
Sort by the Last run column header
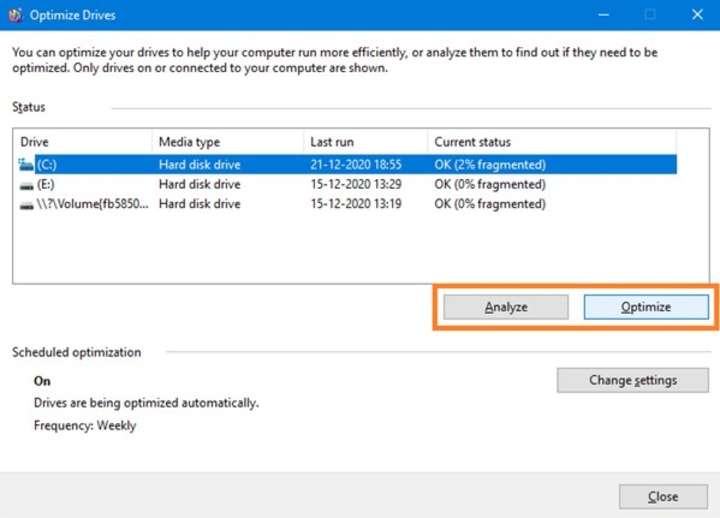point(366,142)
